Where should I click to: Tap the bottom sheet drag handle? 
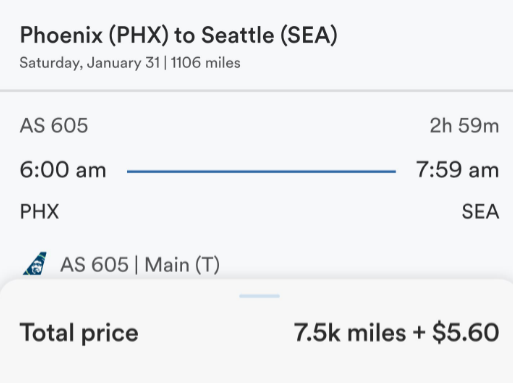point(259,296)
